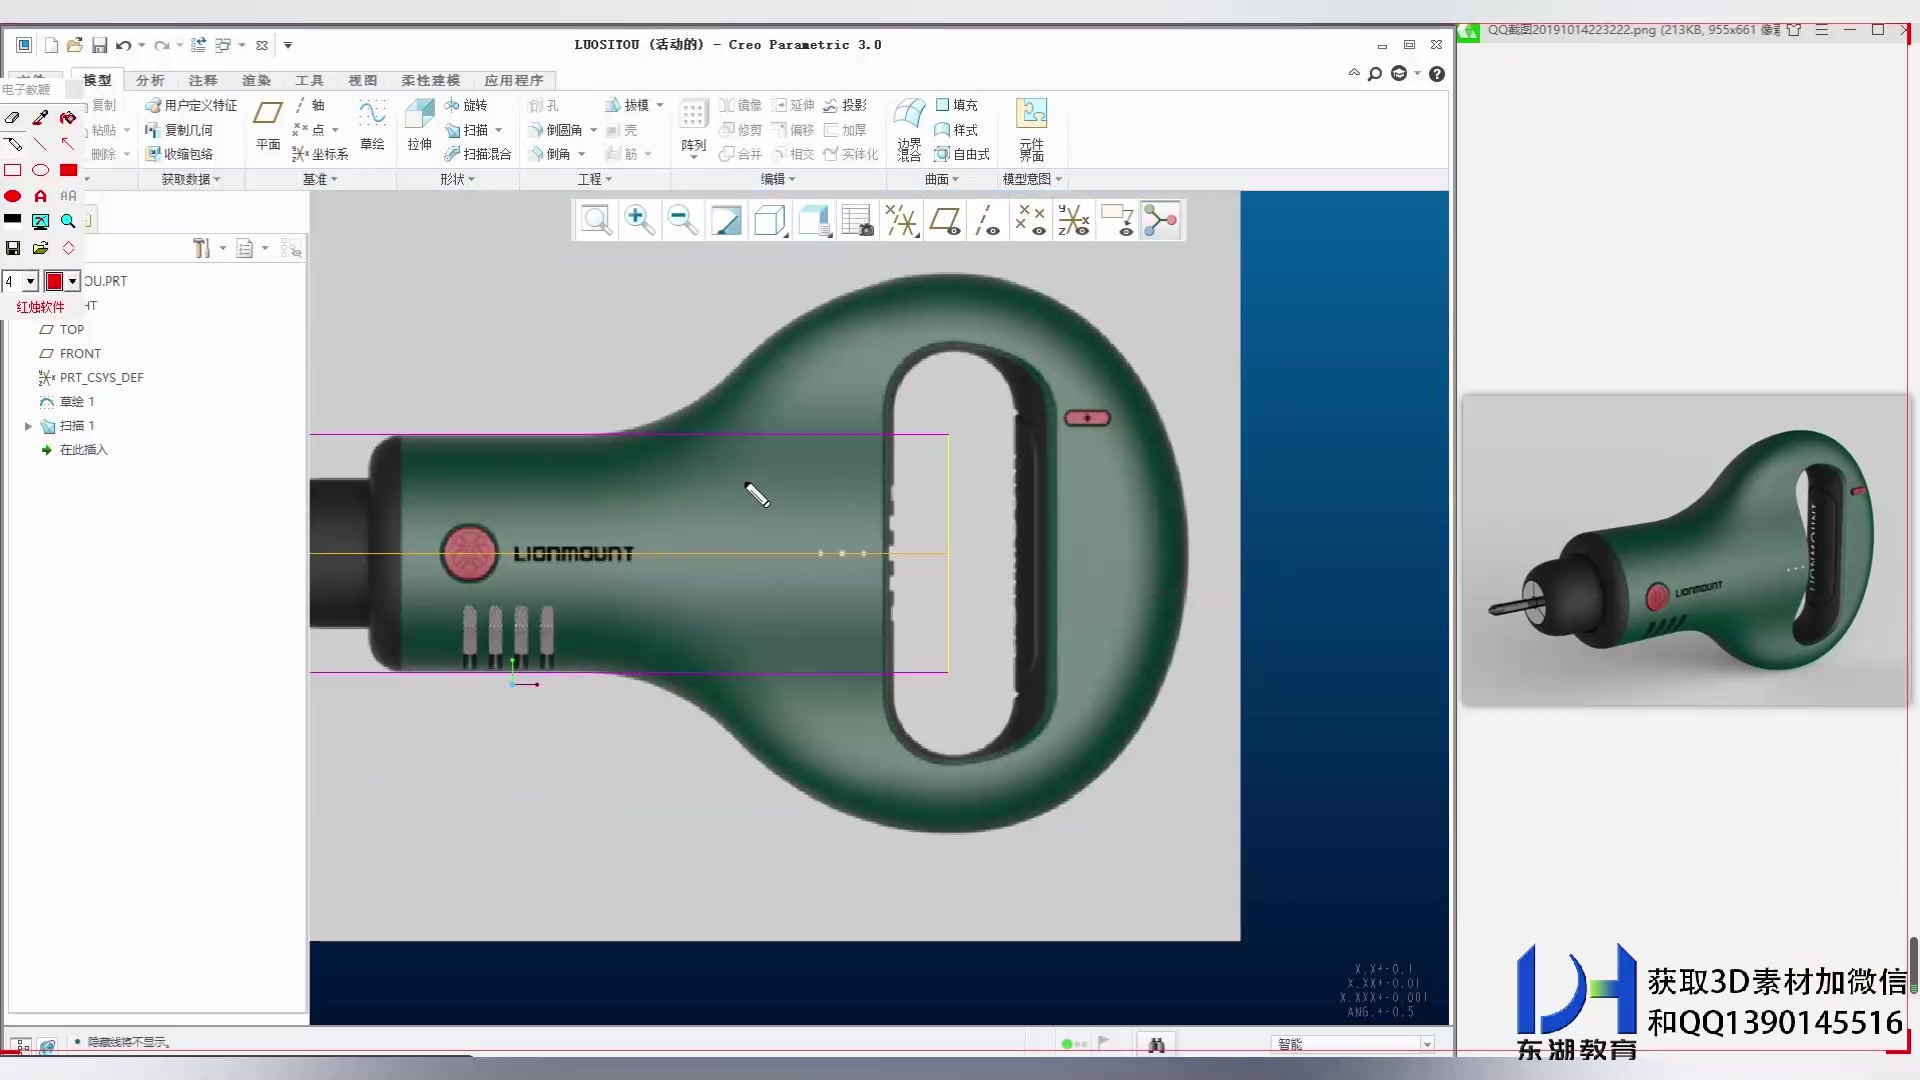Image resolution: width=1920 pixels, height=1080 pixels.
Task: Click the Zoom In magnifier in graphics toolbar
Action: pyautogui.click(x=639, y=220)
